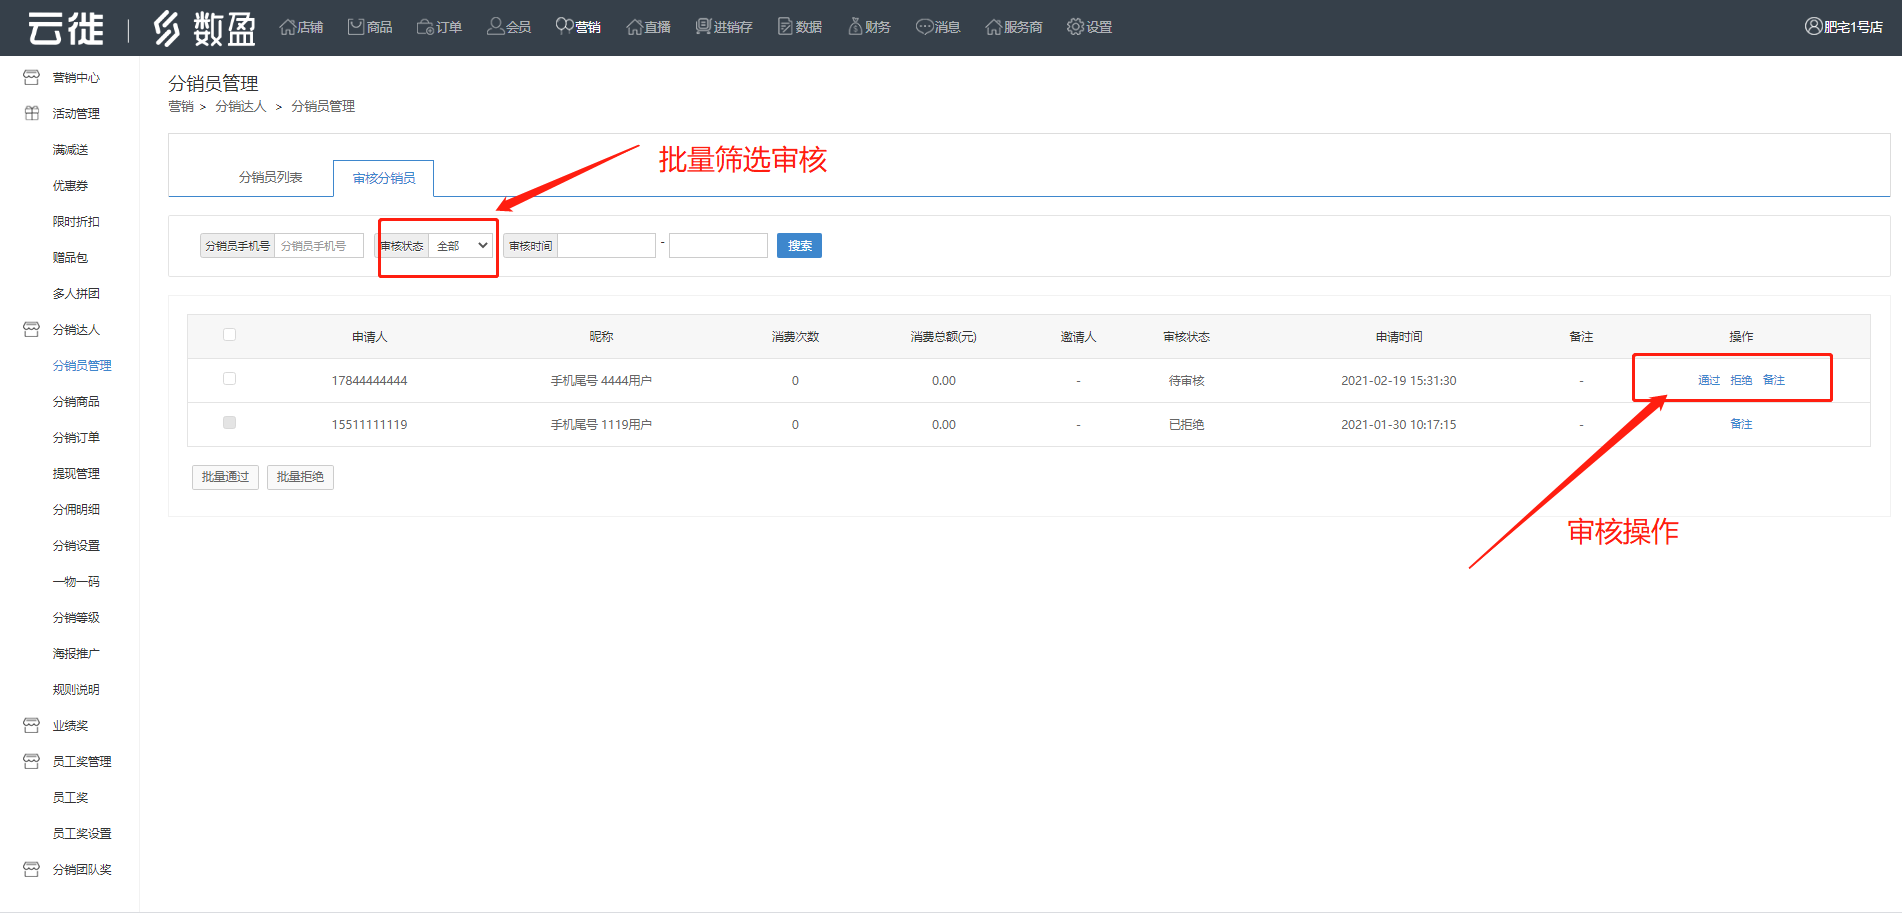
Task: Click the 设置 gear icon
Action: (1075, 27)
